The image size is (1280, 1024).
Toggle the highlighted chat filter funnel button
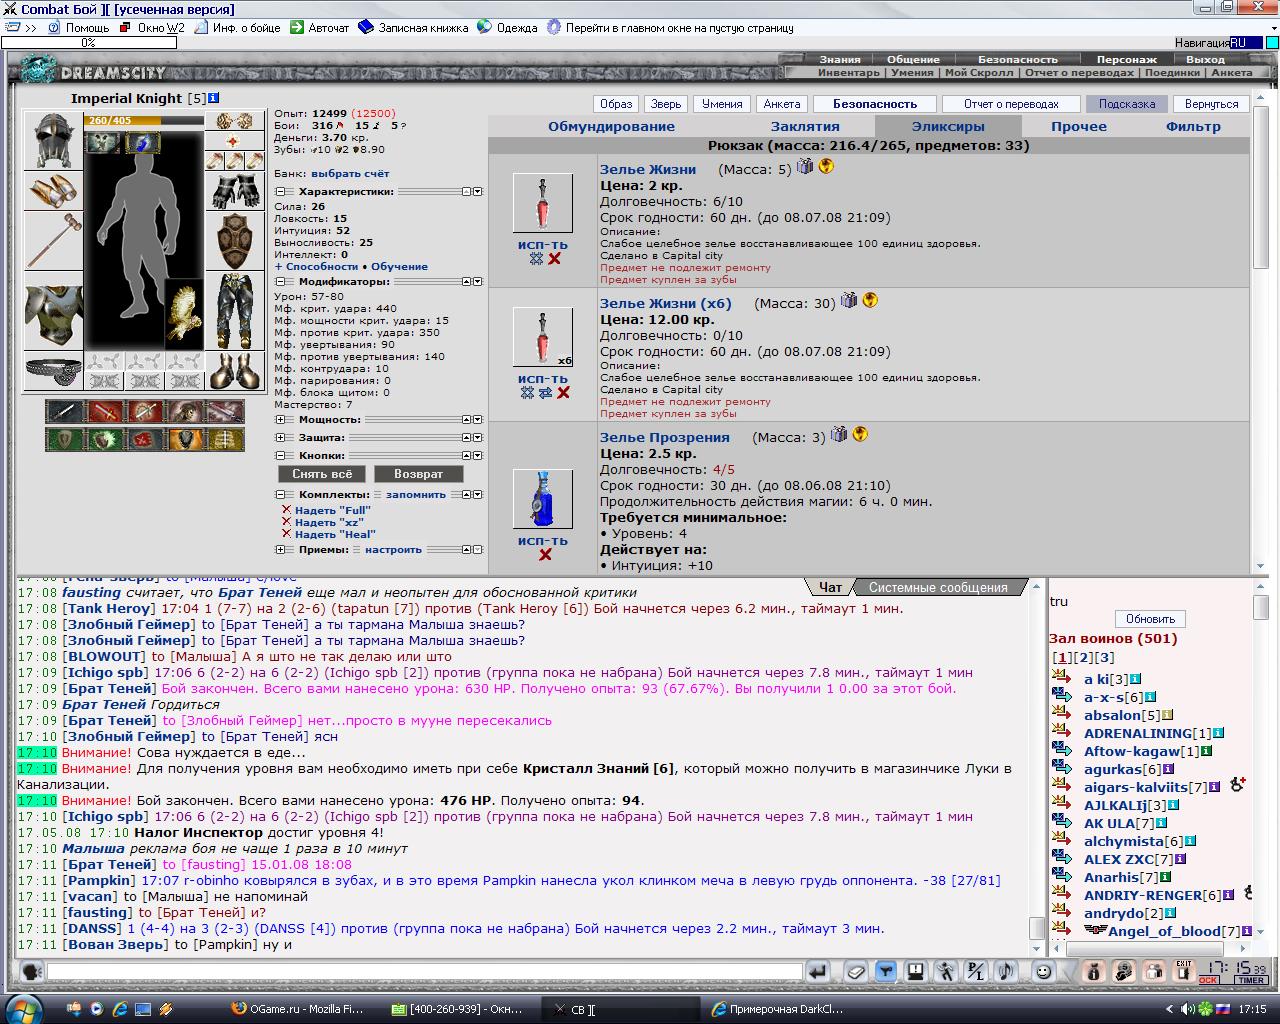(885, 971)
